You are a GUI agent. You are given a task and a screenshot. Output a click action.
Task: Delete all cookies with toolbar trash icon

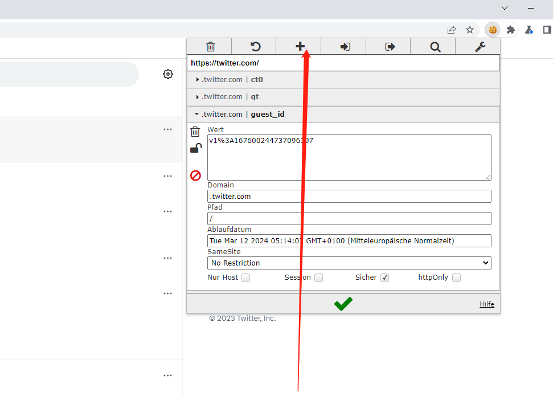pos(210,46)
